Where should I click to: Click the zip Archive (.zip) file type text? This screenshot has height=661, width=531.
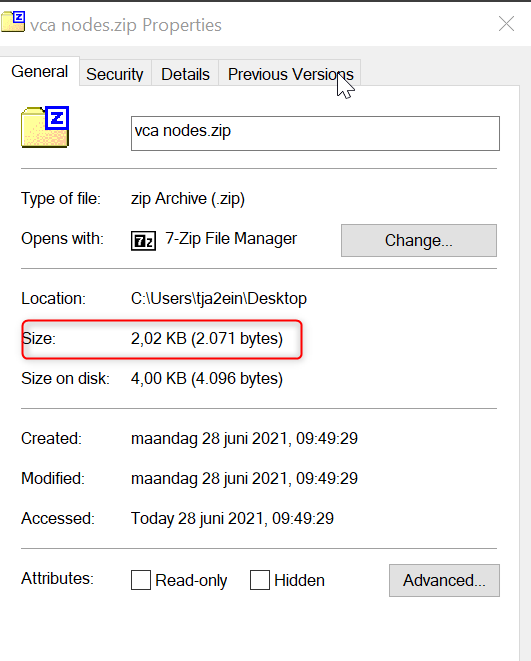coord(188,199)
